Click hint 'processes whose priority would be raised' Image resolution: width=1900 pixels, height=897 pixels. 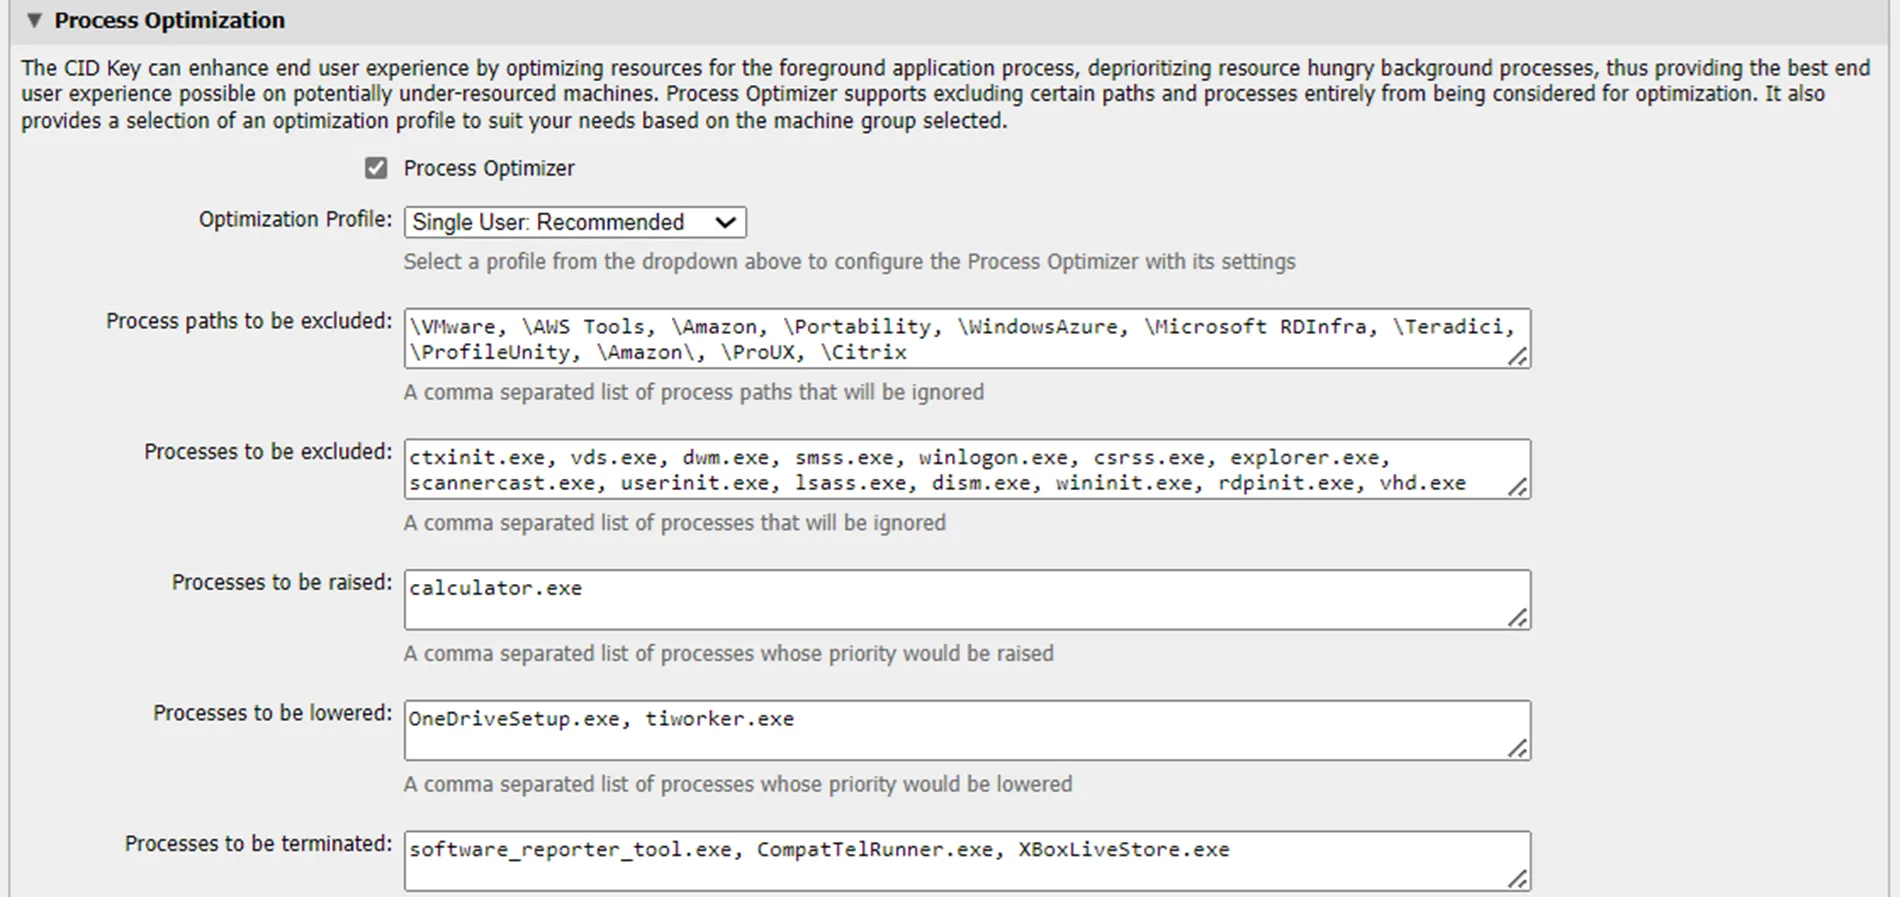(728, 654)
